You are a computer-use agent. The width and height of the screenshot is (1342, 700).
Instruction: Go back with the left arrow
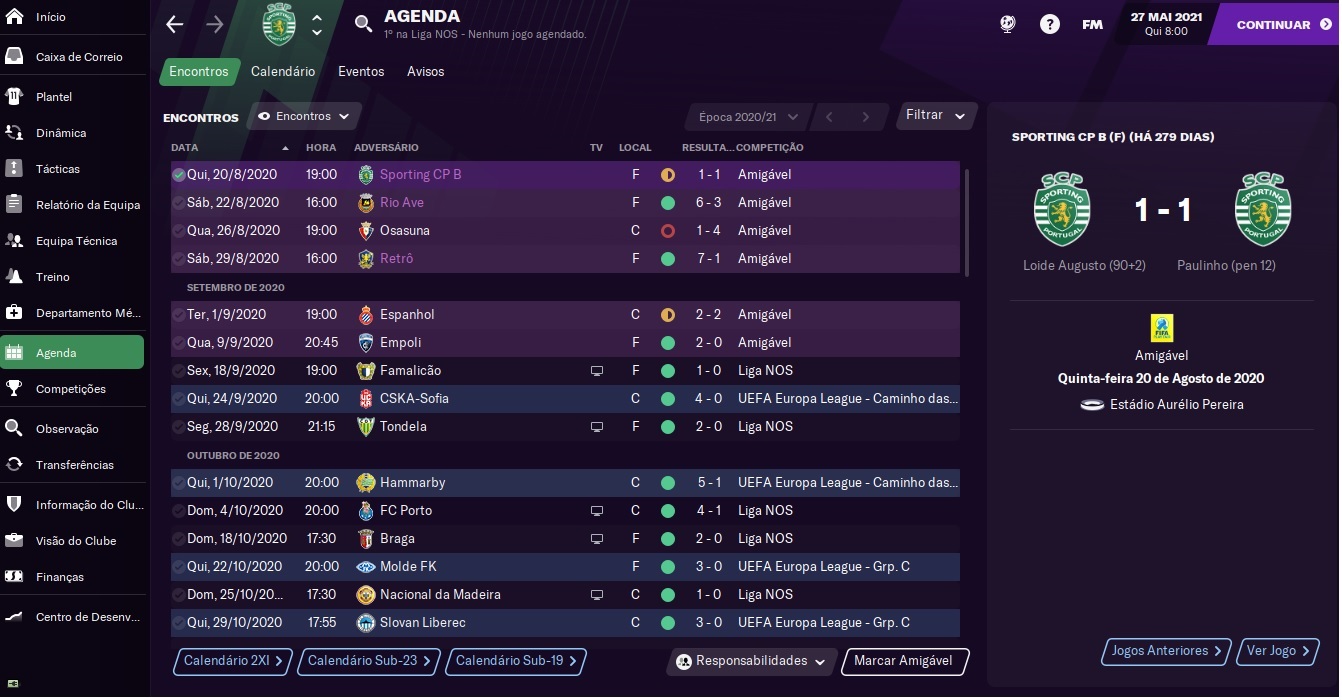pyautogui.click(x=175, y=24)
